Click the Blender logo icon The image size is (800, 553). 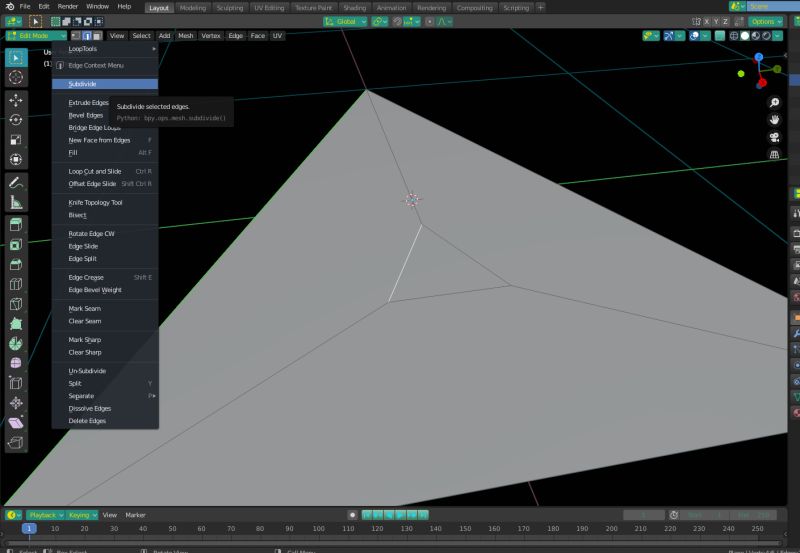(9, 7)
